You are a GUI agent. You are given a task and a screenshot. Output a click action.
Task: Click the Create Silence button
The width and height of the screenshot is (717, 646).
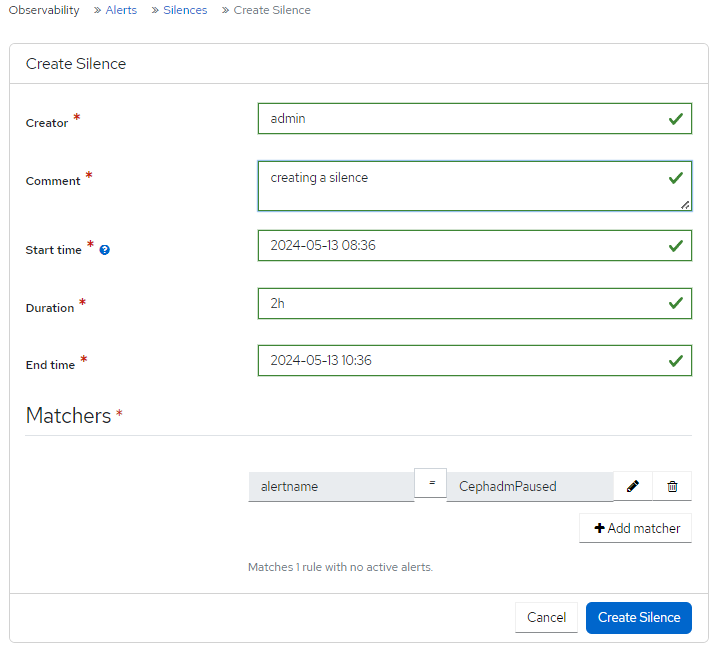(x=638, y=617)
